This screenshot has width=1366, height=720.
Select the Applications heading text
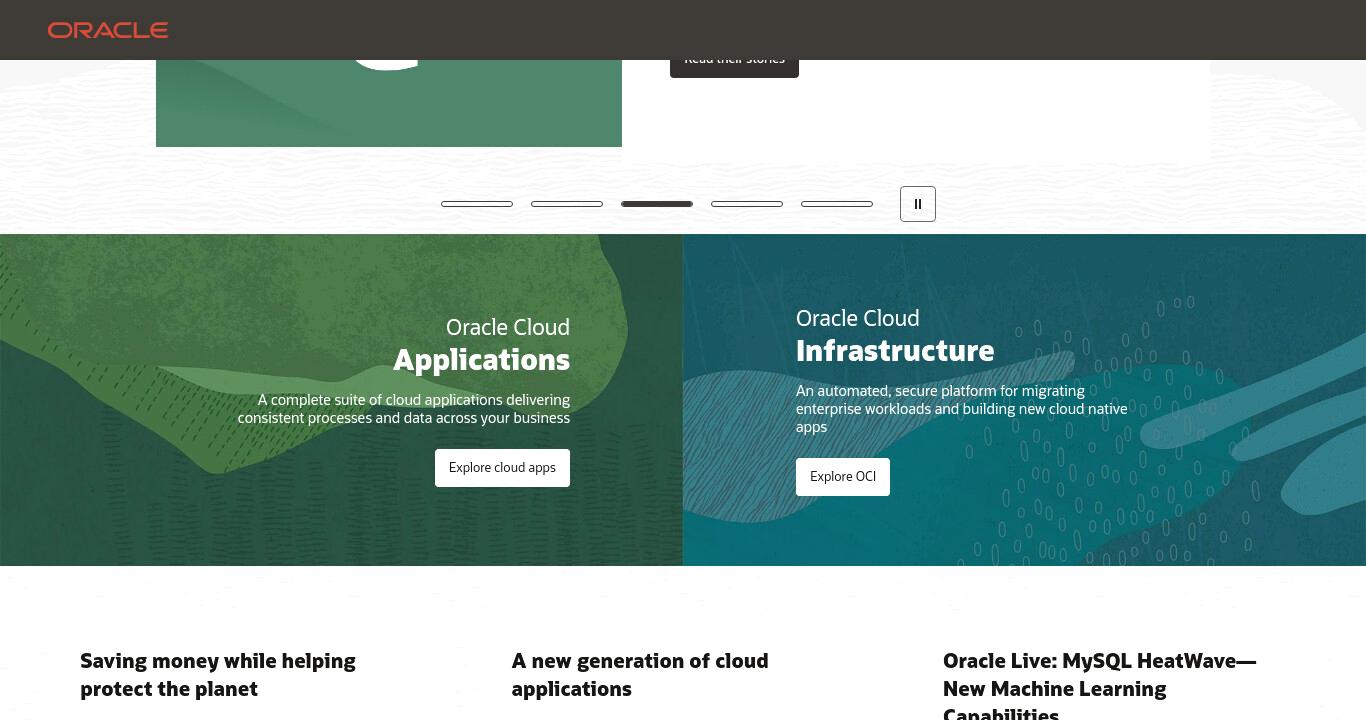coord(482,360)
